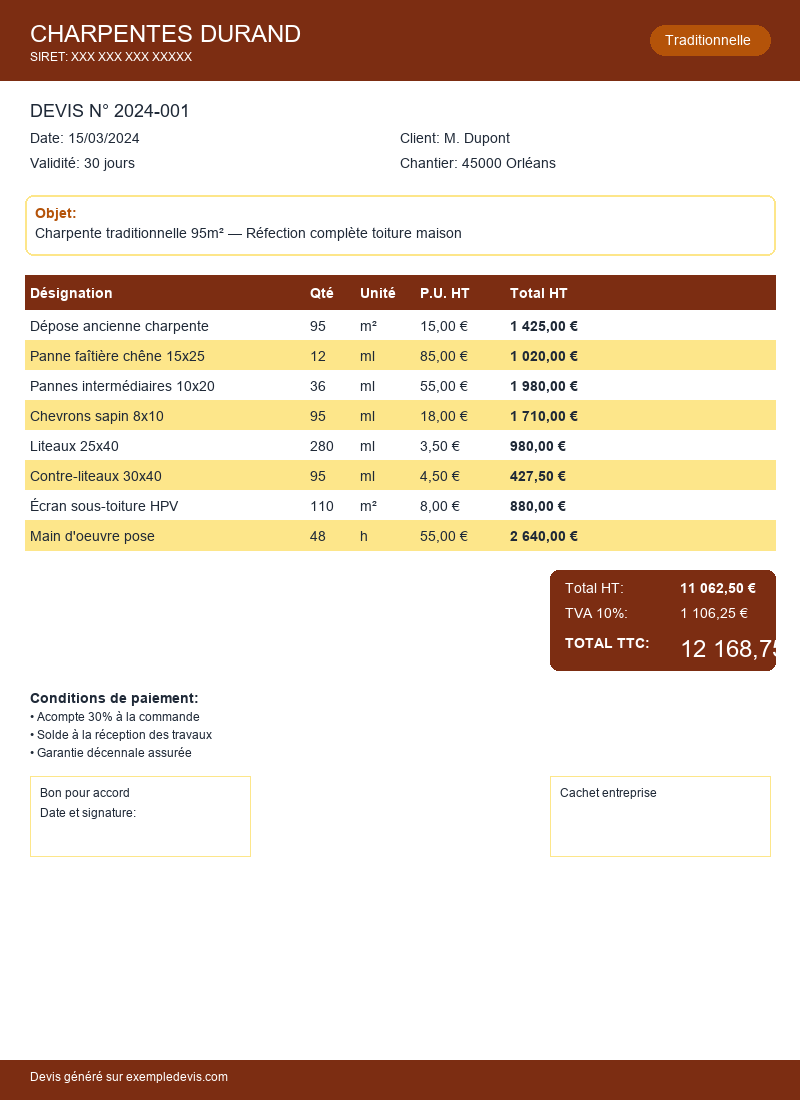
Task: Click the DEVIS N° 2024-001 heading
Action: click(110, 111)
